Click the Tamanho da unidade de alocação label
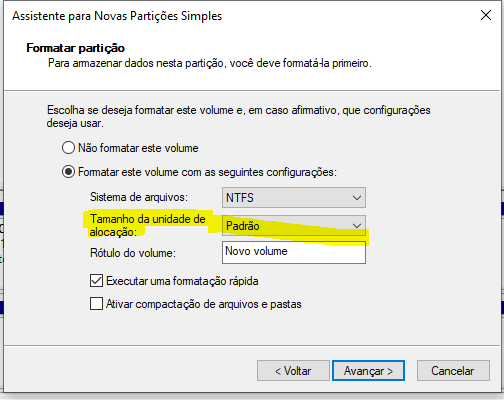This screenshot has height=400, width=504. tap(148, 225)
